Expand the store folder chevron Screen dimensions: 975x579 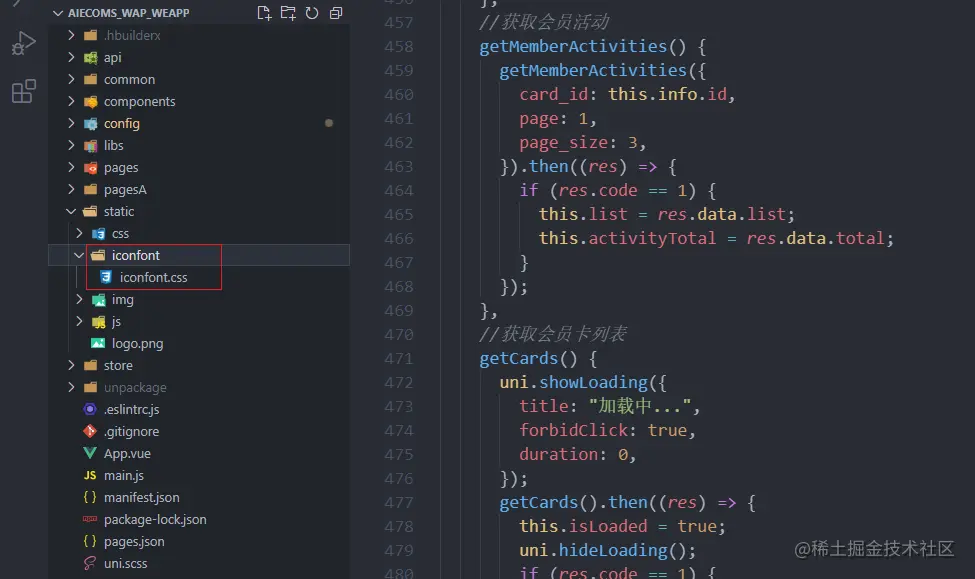pos(71,365)
